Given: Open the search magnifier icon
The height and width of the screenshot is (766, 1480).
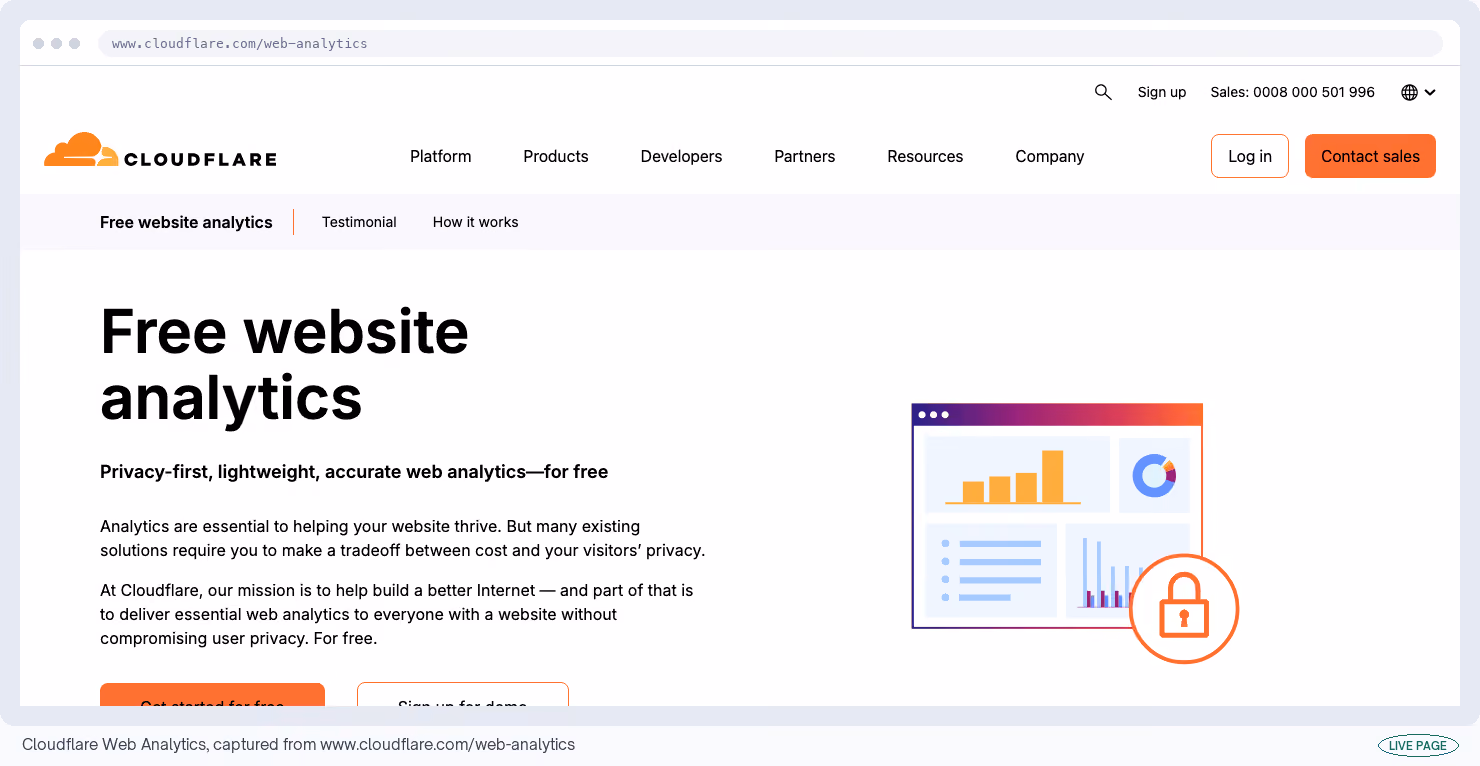Looking at the screenshot, I should [x=1103, y=92].
